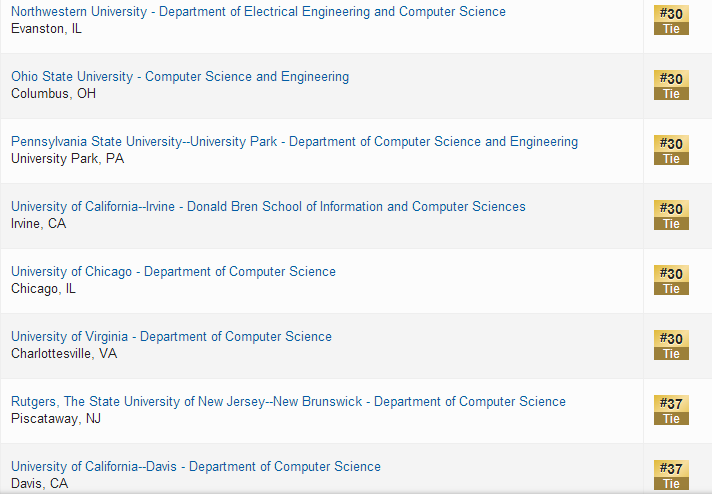Image resolution: width=712 pixels, height=495 pixels.
Task: Open Ohio State University Computer Science link
Action: (180, 77)
